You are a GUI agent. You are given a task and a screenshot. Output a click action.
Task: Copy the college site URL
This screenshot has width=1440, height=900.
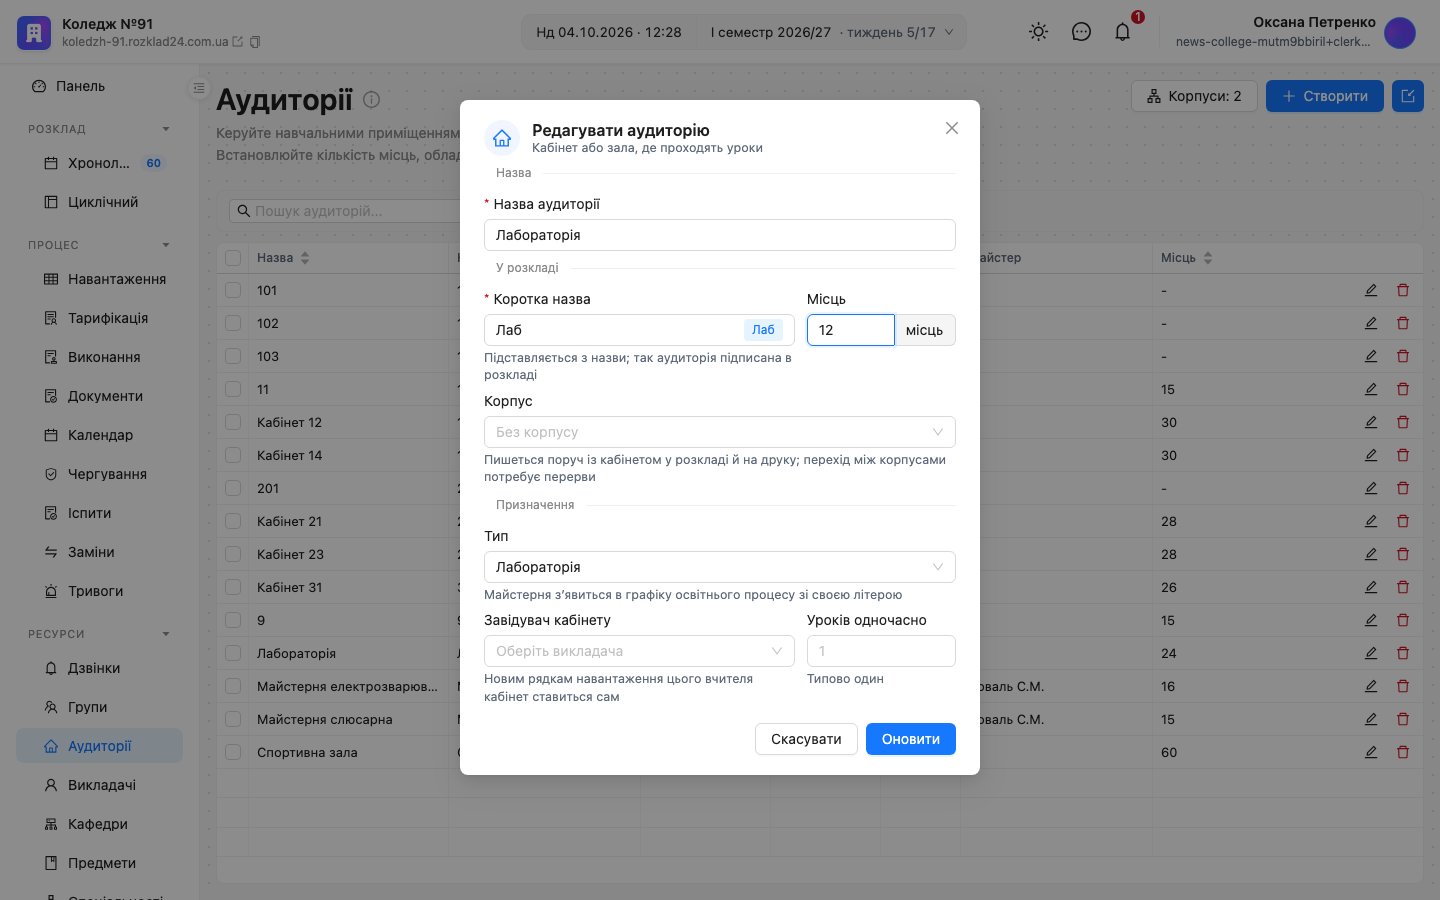coord(255,42)
